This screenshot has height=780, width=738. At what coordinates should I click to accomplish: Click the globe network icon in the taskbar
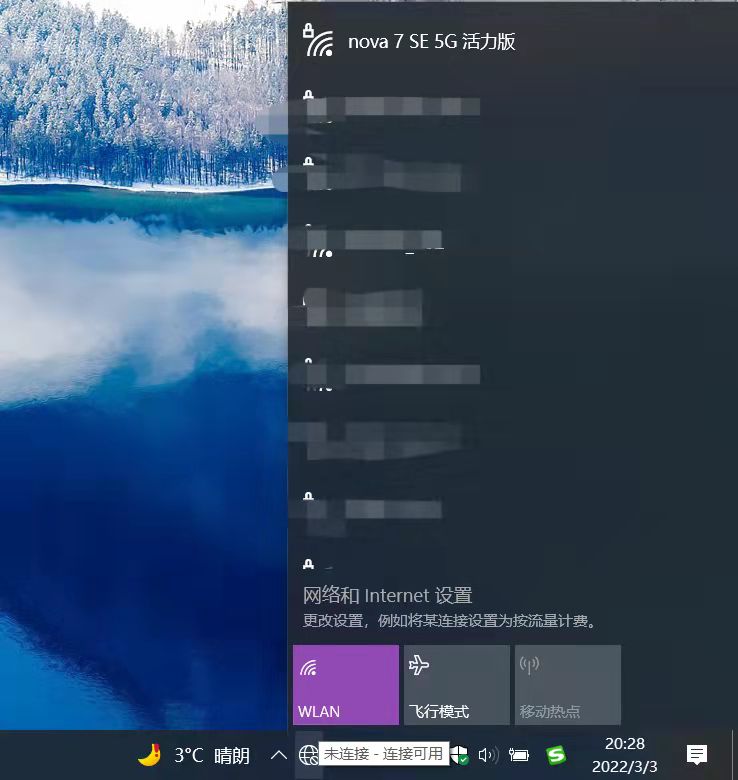click(308, 755)
